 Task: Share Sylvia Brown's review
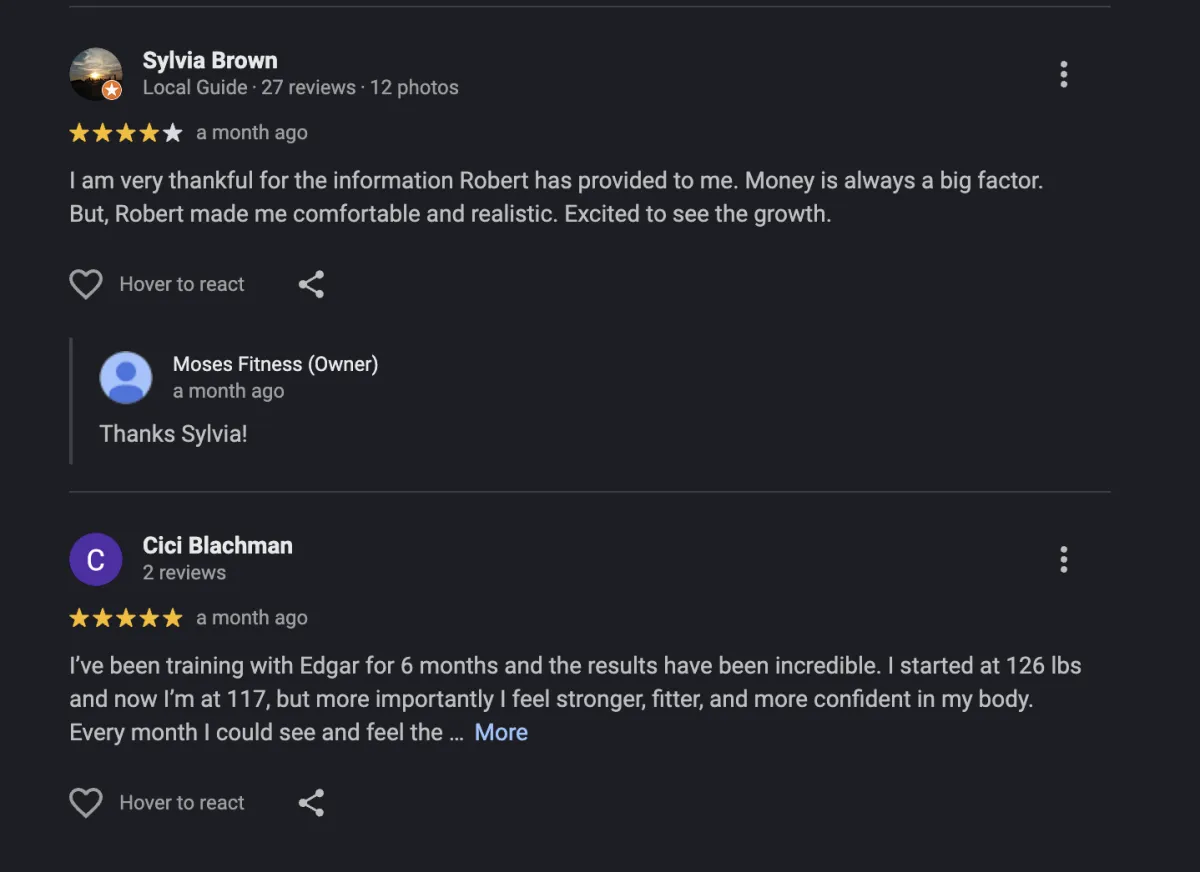pos(311,284)
